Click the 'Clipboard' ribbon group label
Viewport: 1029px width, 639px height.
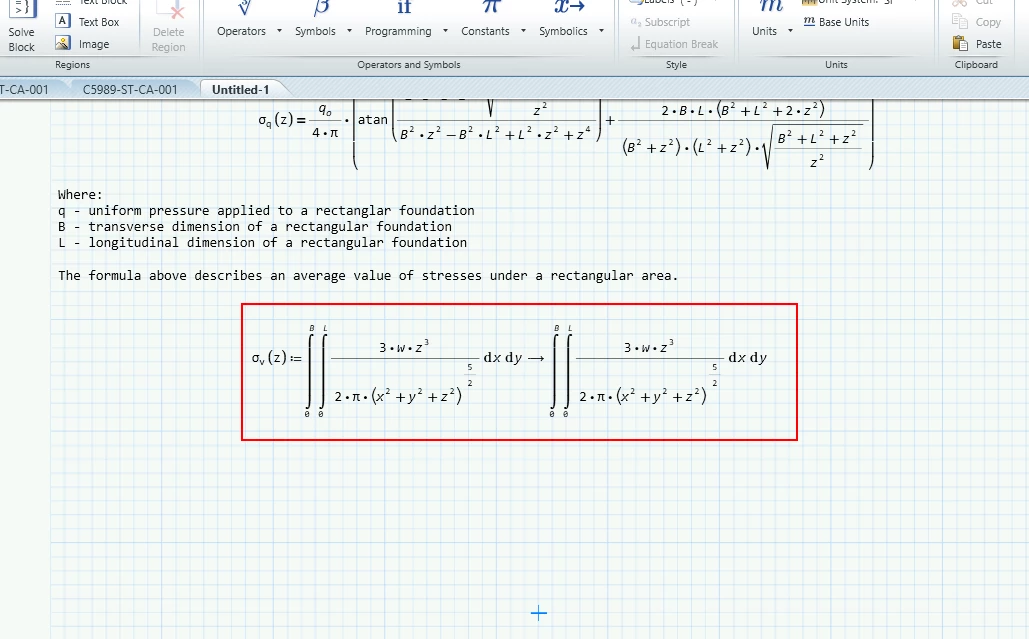[976, 64]
